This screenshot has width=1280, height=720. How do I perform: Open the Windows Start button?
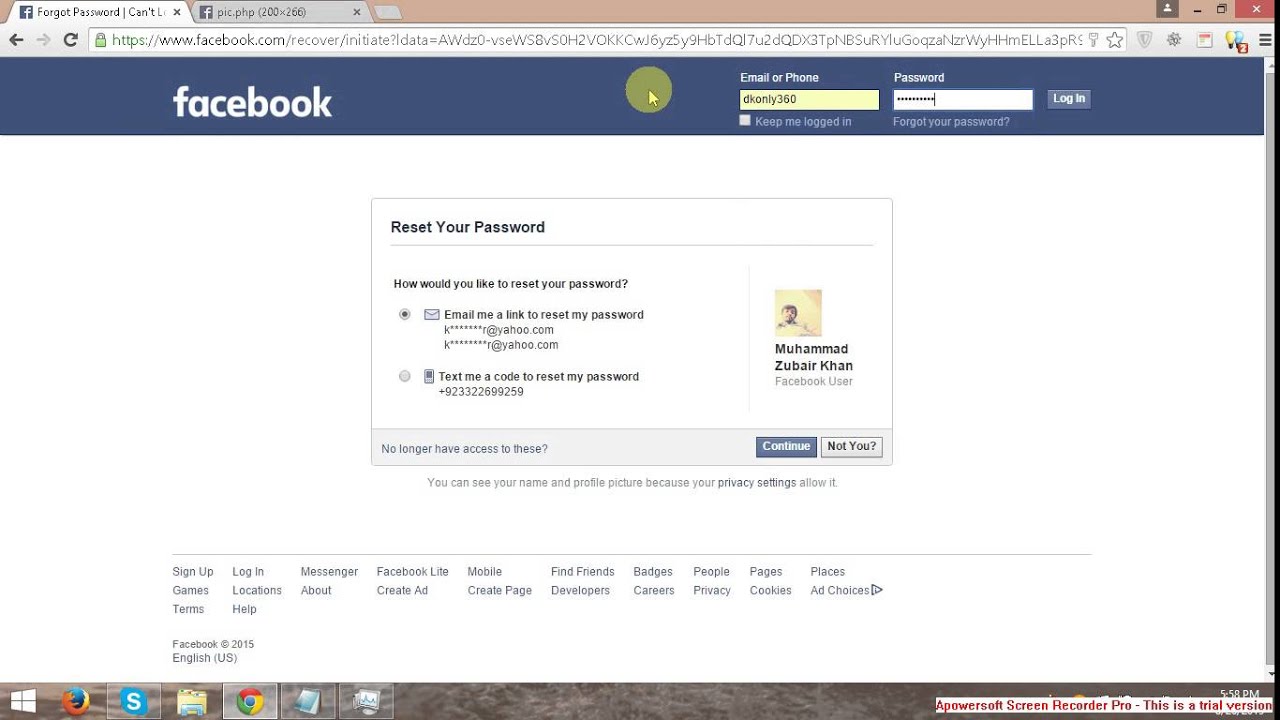click(23, 702)
